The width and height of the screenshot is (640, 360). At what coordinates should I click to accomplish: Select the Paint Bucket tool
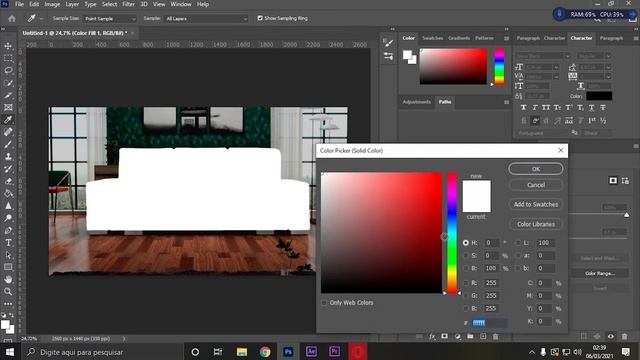8,193
